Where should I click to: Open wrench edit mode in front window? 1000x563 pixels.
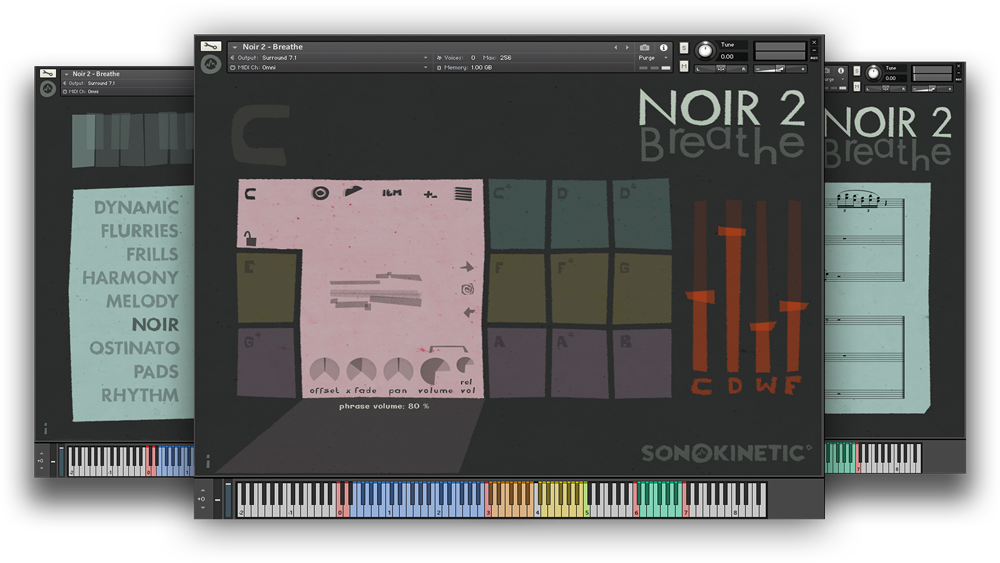point(210,46)
